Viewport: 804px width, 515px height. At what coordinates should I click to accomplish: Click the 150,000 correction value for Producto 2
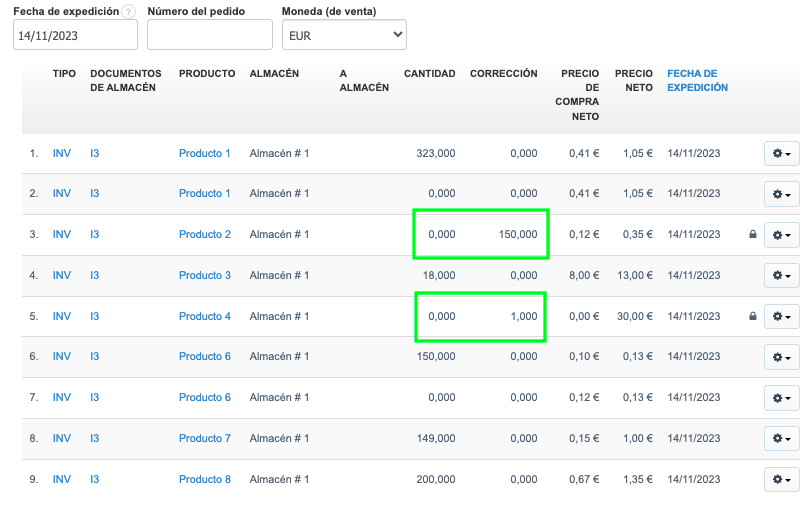pyautogui.click(x=517, y=235)
